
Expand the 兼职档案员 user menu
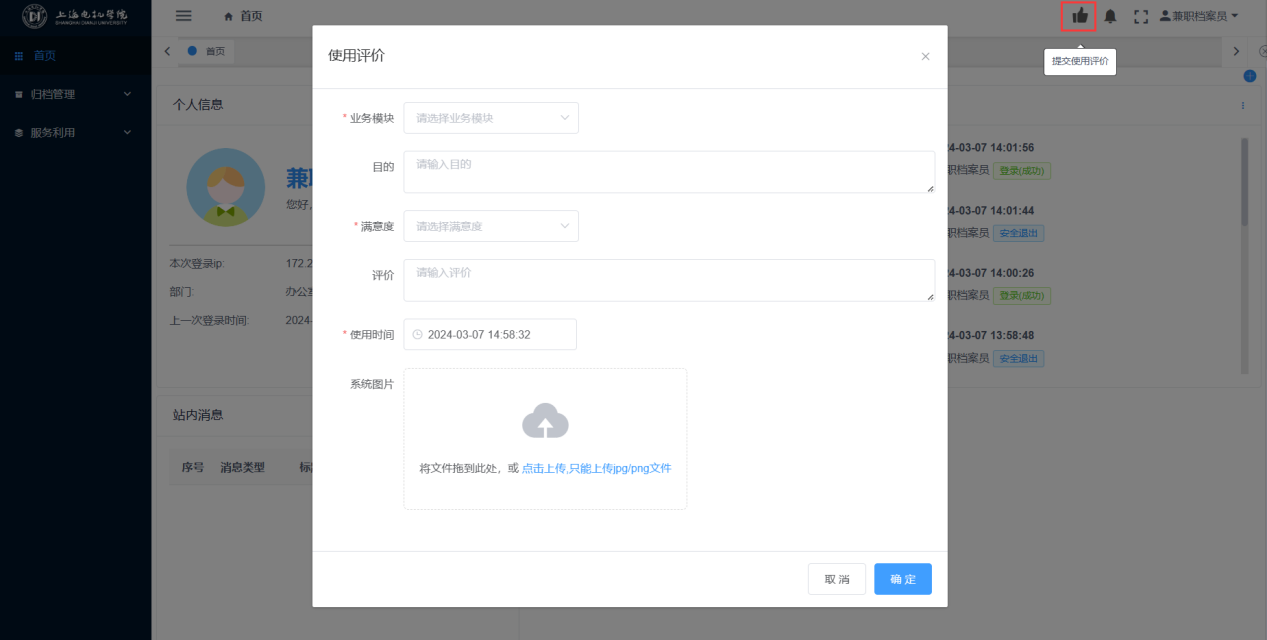coord(1198,16)
